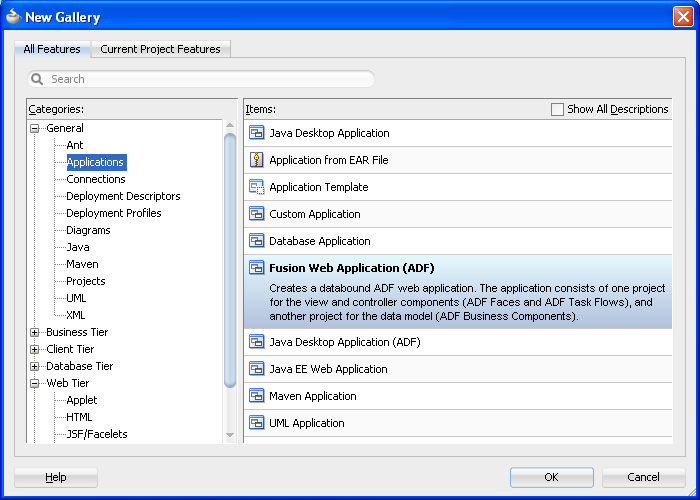The width and height of the screenshot is (700, 500).
Task: Collapse the General category node
Action: [34, 129]
